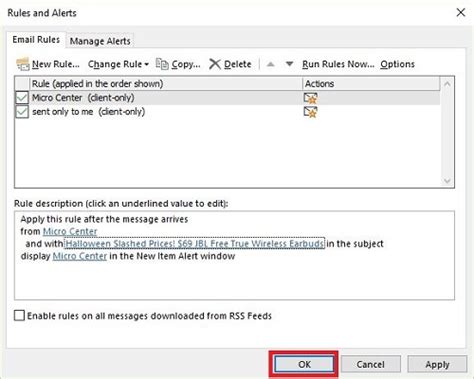This screenshot has height=379, width=474.
Task: Click the Micro Center rule action icon
Action: pyautogui.click(x=310, y=98)
